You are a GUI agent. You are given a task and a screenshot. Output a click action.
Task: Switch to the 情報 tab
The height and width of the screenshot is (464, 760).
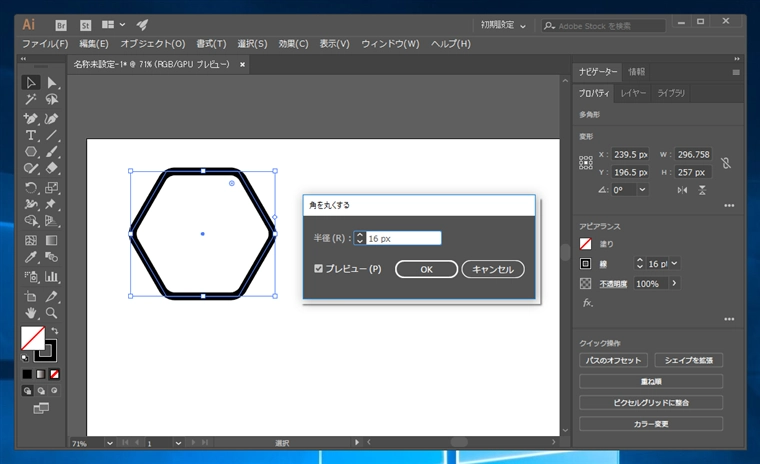(x=636, y=72)
